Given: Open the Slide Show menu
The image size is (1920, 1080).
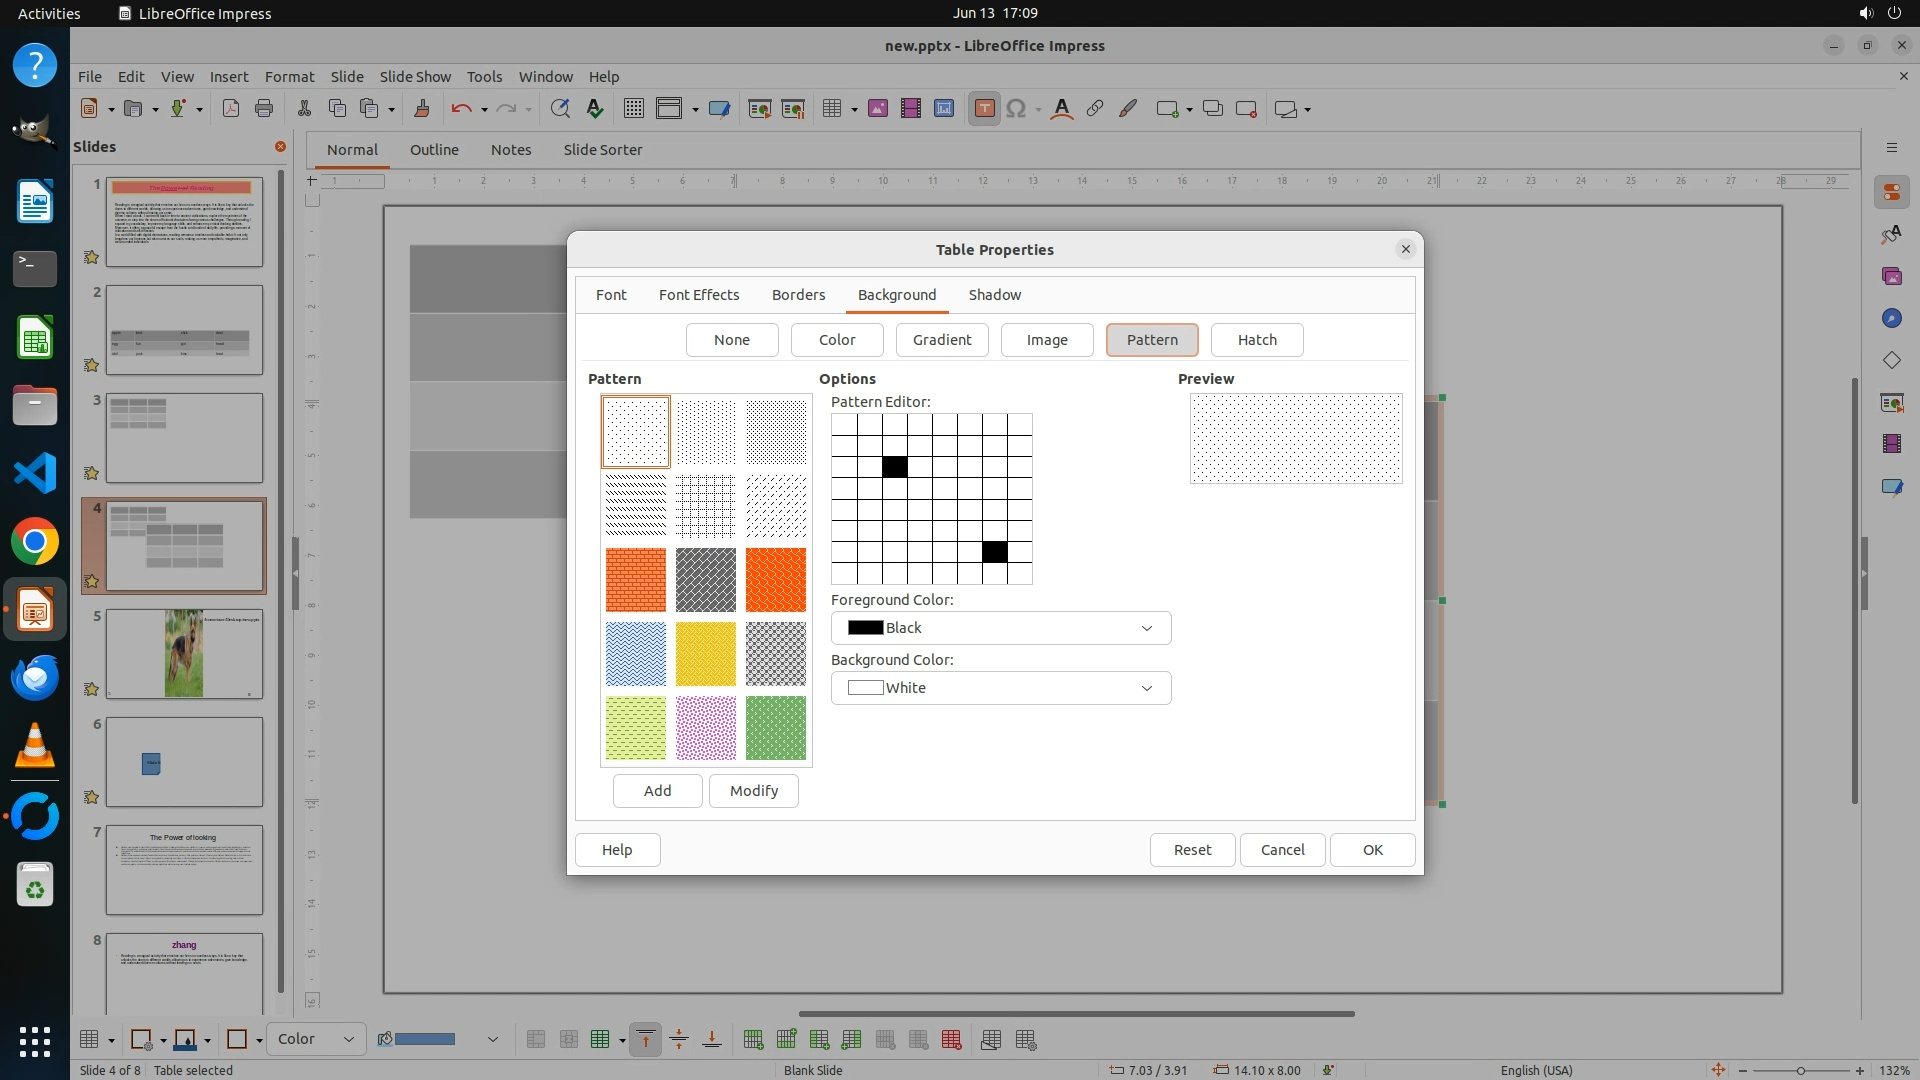Looking at the screenshot, I should (414, 76).
